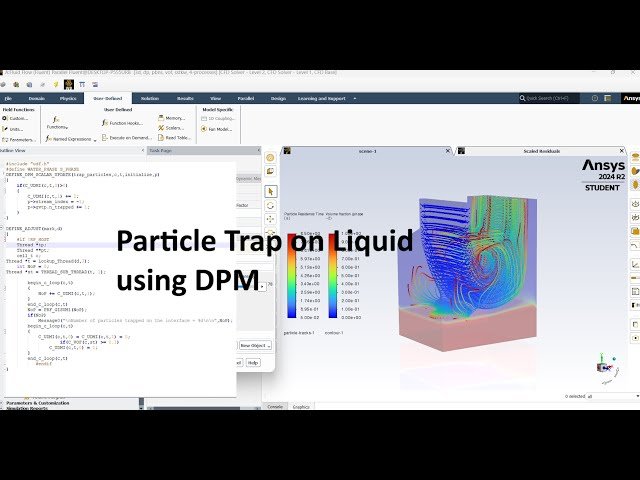Open Function Hooks dialog
This screenshot has height=480, width=640.
[x=122, y=123]
